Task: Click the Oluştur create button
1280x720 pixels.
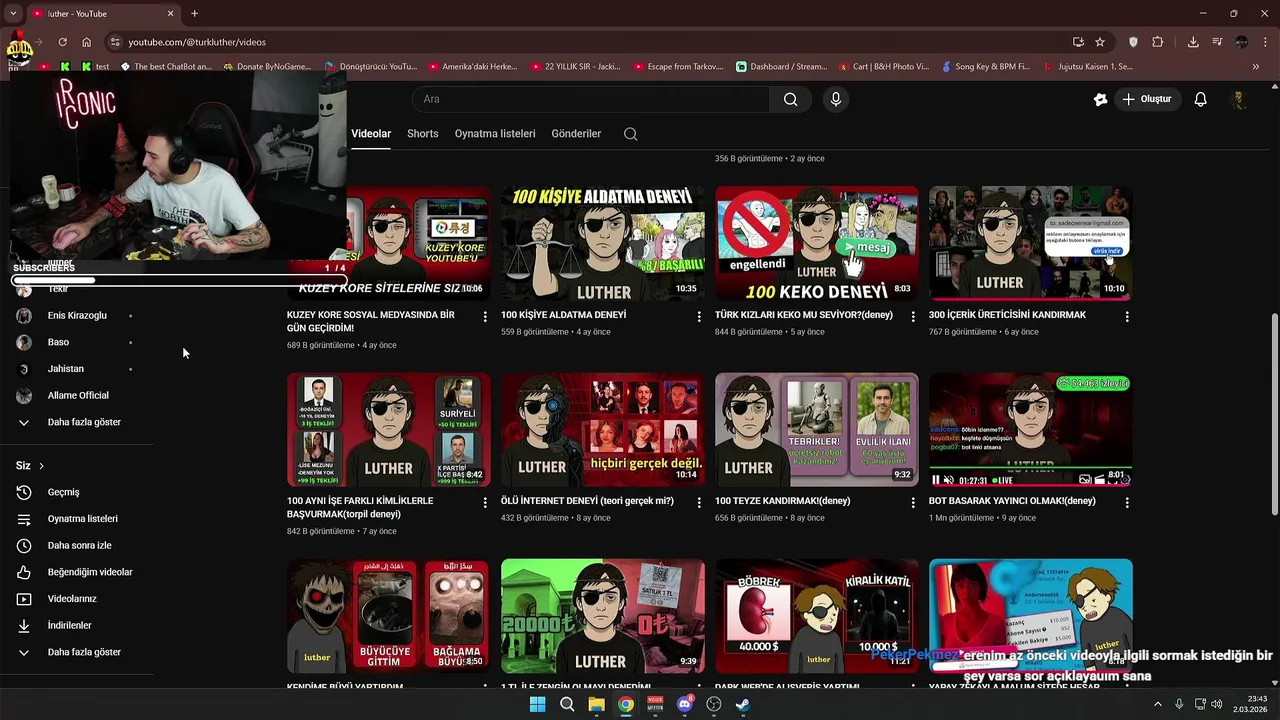Action: click(1146, 99)
